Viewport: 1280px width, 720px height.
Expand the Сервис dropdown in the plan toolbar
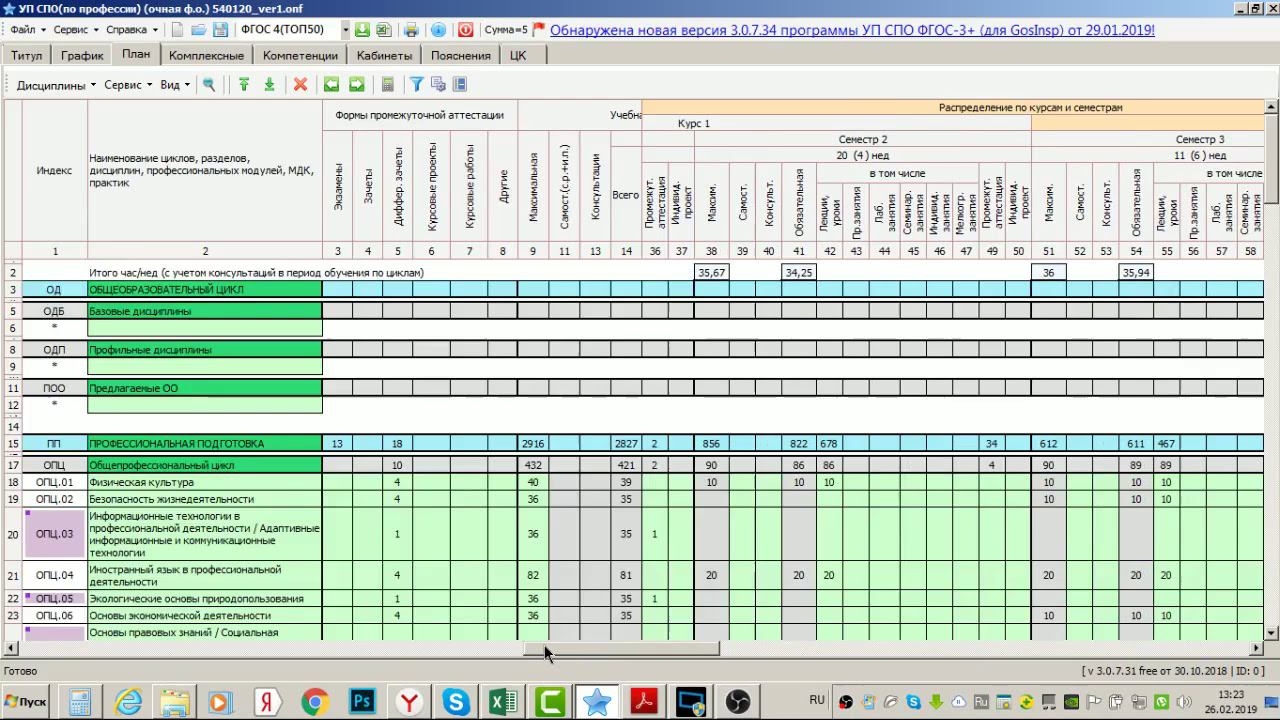(128, 85)
